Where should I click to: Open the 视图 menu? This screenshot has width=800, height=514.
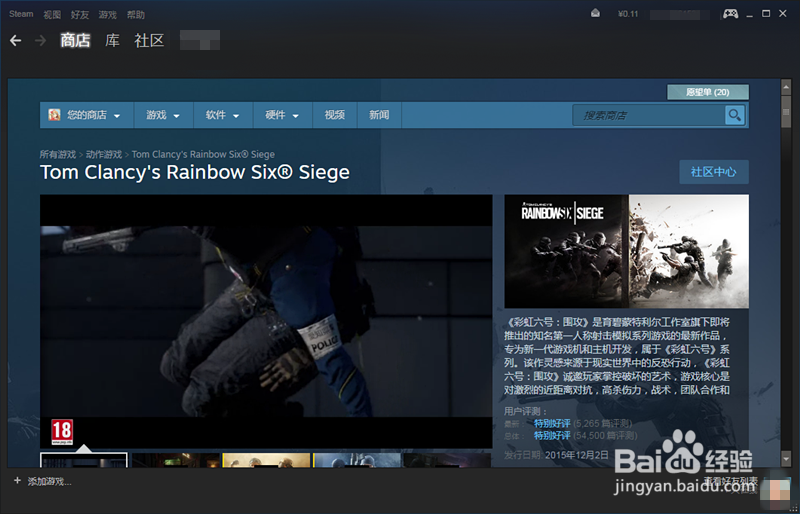pyautogui.click(x=52, y=15)
